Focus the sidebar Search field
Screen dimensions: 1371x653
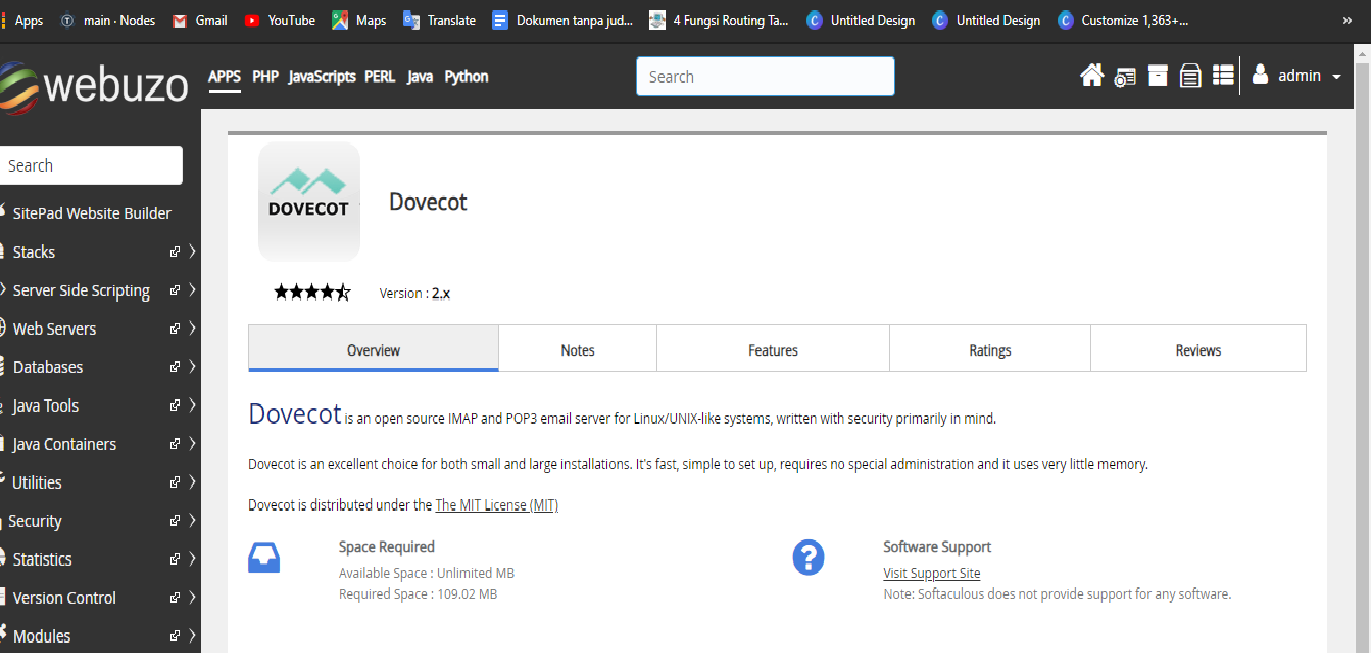pyautogui.click(x=91, y=166)
